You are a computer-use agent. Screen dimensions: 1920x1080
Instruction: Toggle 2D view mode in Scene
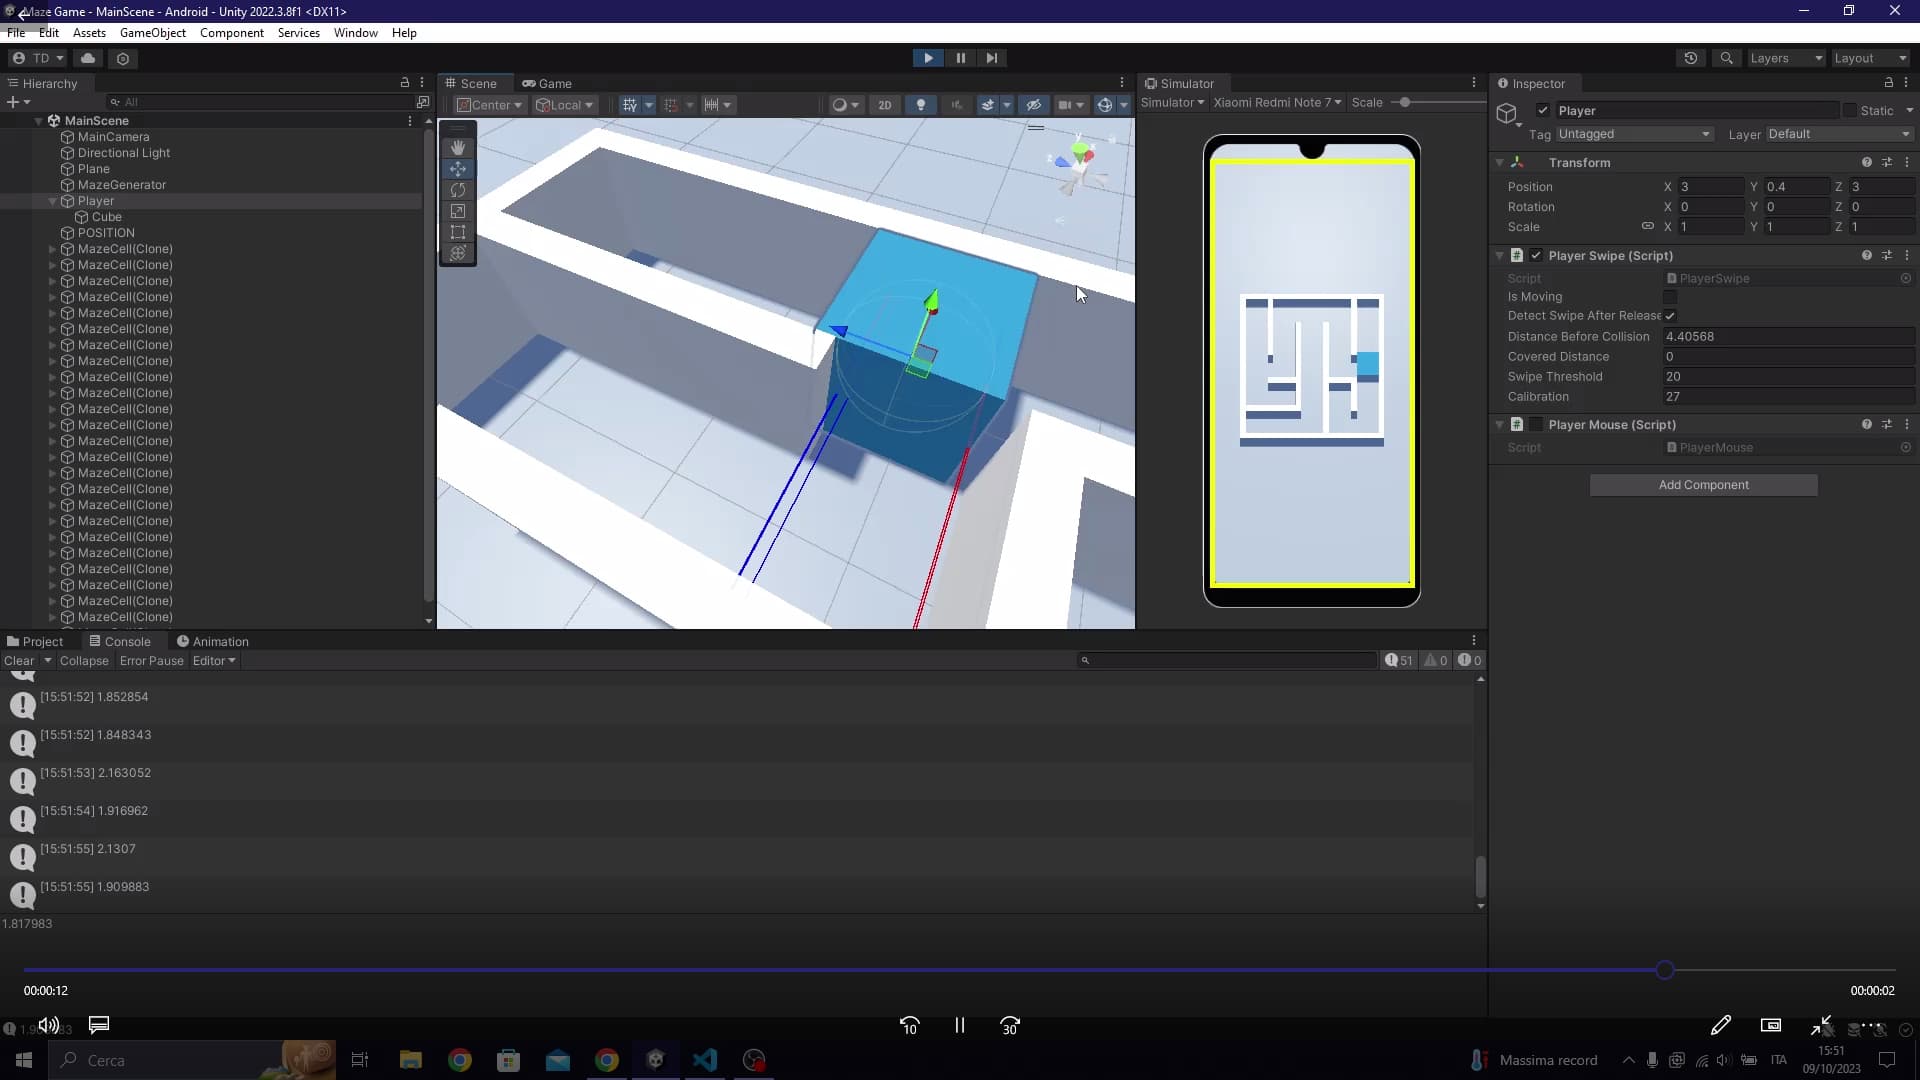884,104
